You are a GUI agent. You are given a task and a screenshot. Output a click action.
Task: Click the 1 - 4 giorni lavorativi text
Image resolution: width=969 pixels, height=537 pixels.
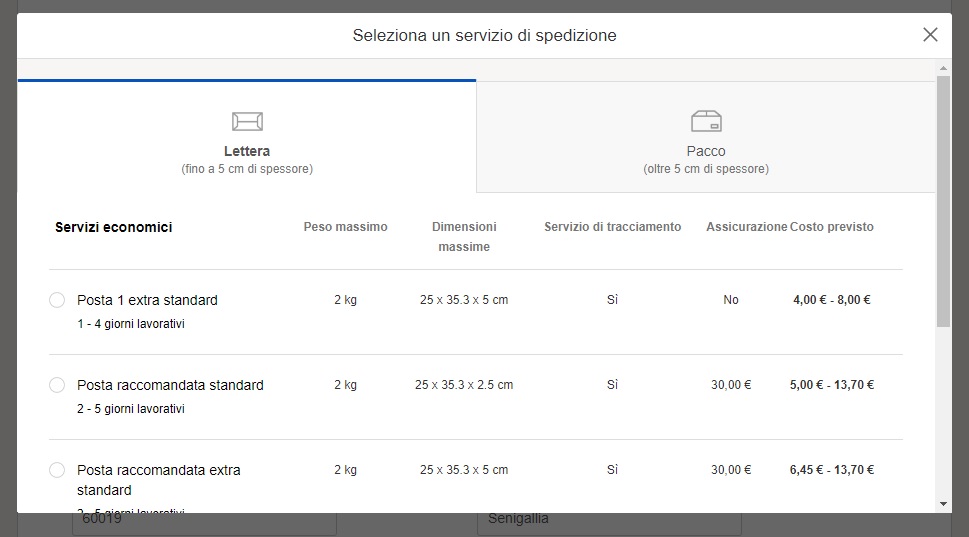point(131,324)
